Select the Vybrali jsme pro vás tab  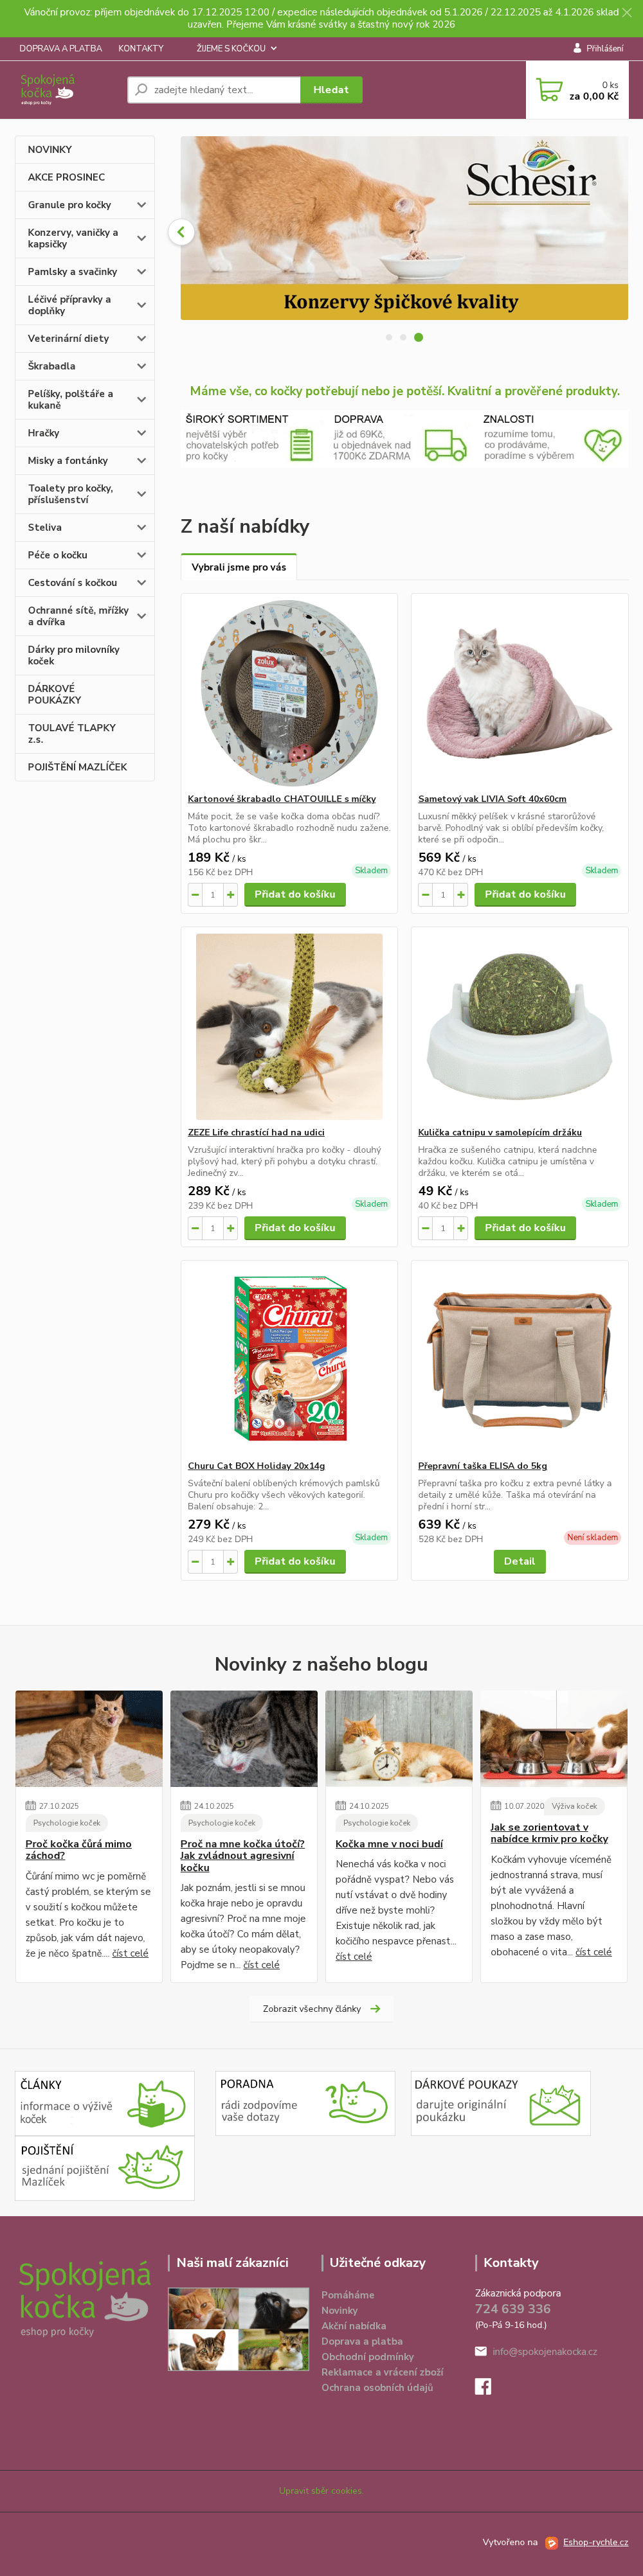pos(239,567)
